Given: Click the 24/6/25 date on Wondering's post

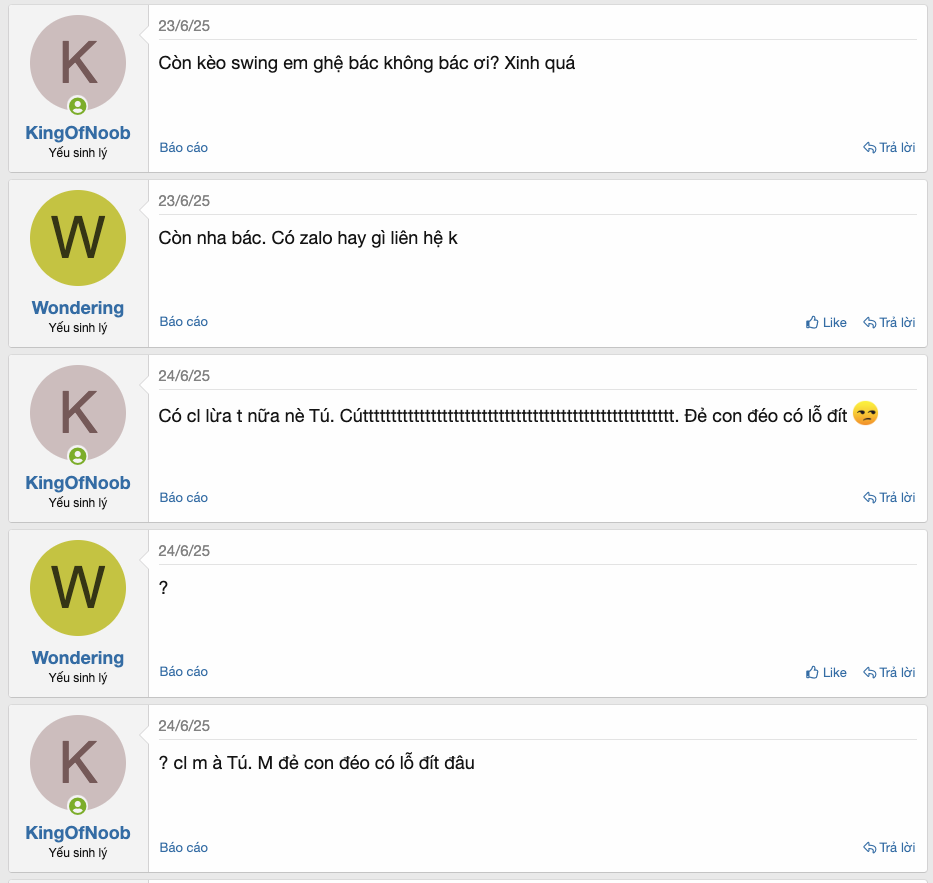Looking at the screenshot, I should click(x=184, y=551).
